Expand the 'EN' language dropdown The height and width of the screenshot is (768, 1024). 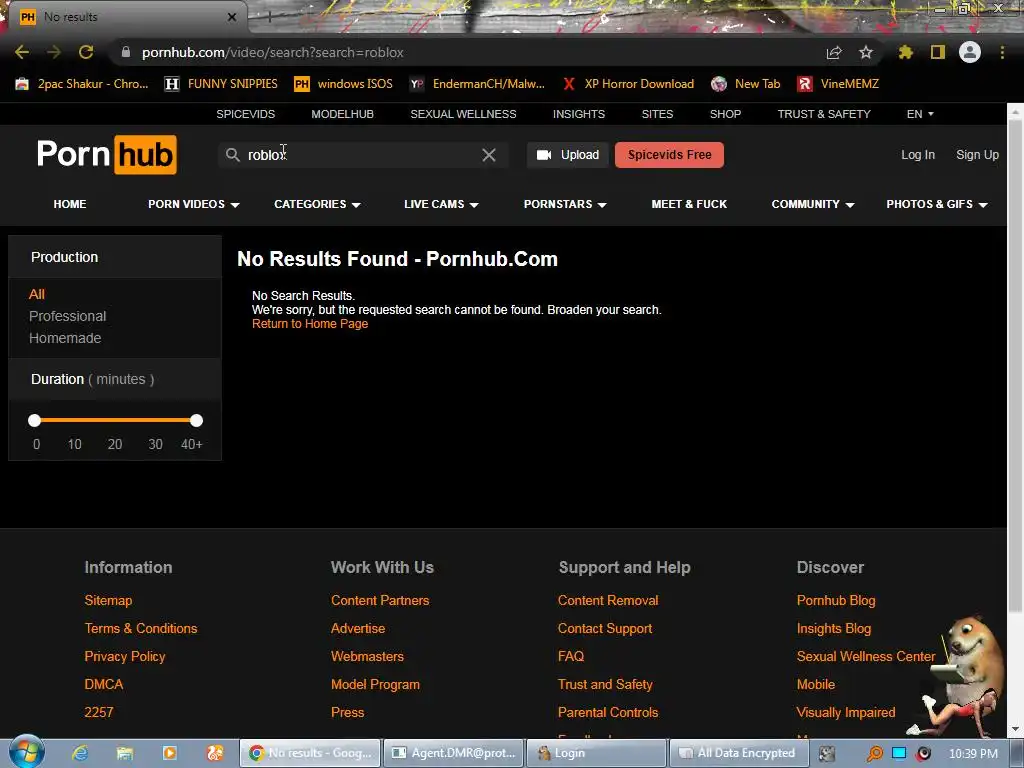tap(920, 114)
